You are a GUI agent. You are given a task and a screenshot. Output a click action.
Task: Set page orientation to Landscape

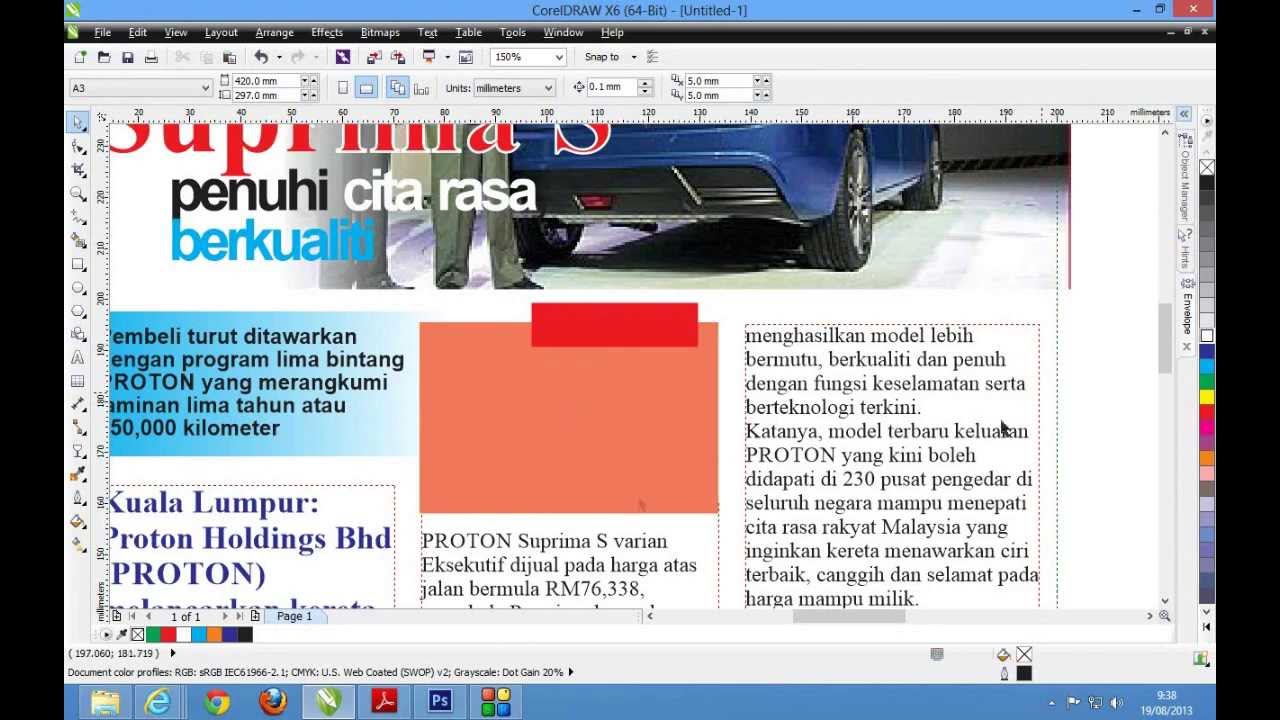click(366, 88)
